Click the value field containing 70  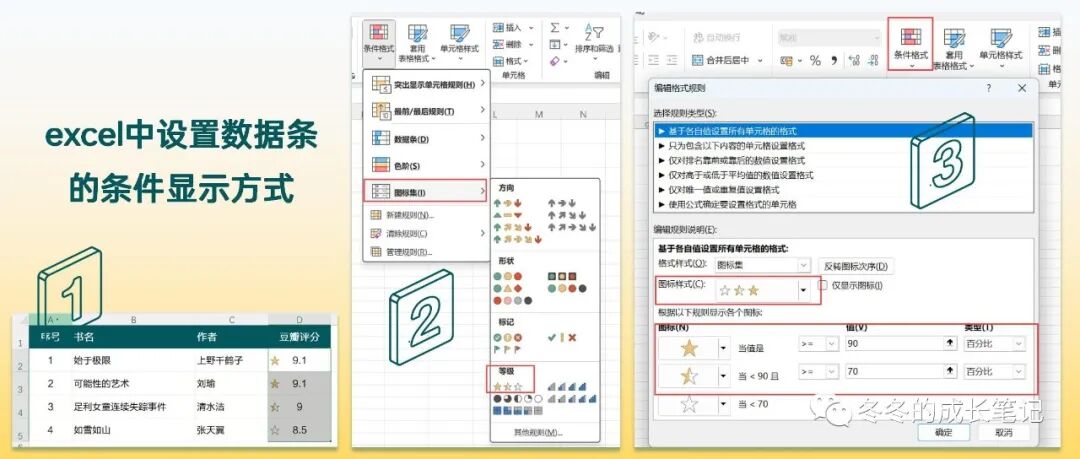[x=895, y=371]
